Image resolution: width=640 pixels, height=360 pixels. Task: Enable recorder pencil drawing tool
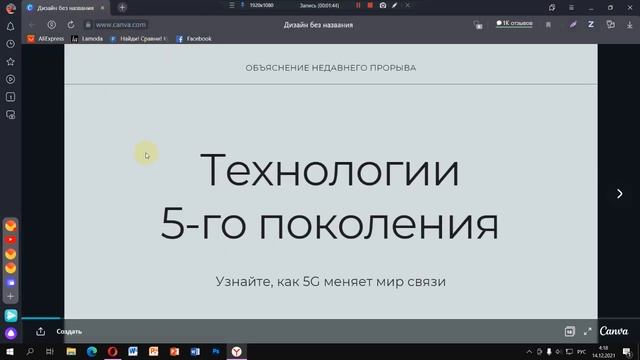[x=395, y=5]
